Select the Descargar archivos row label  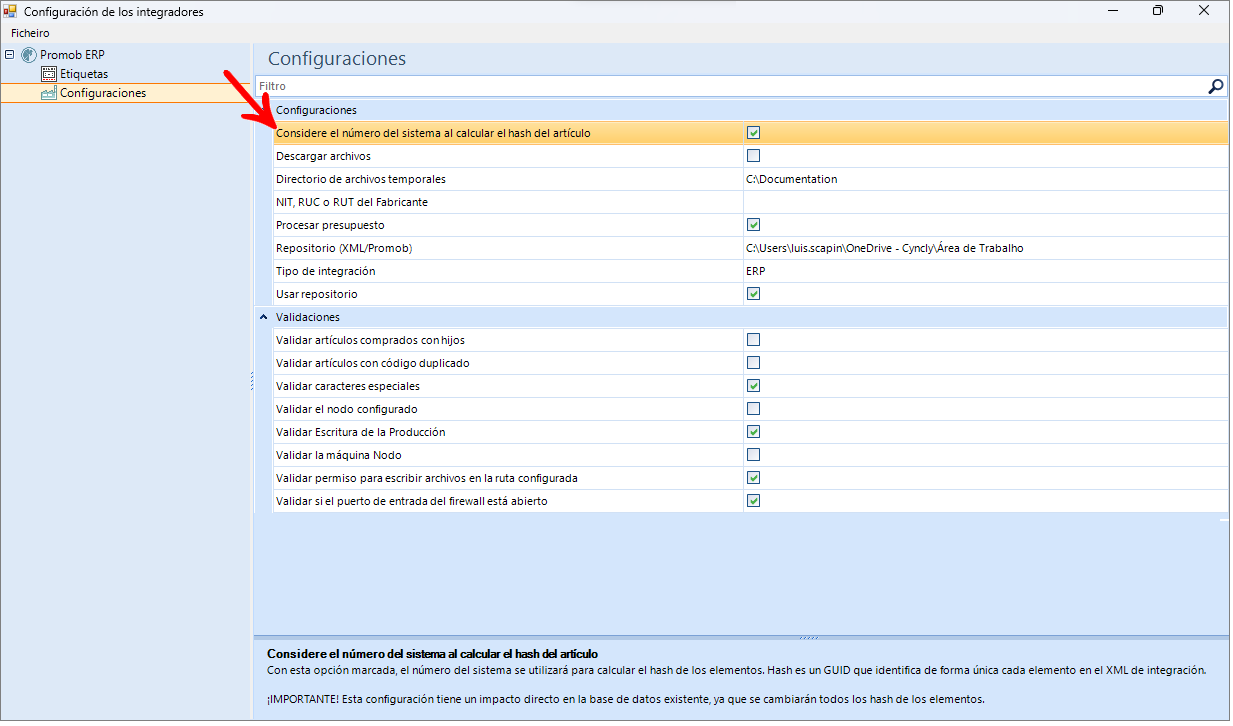point(323,156)
